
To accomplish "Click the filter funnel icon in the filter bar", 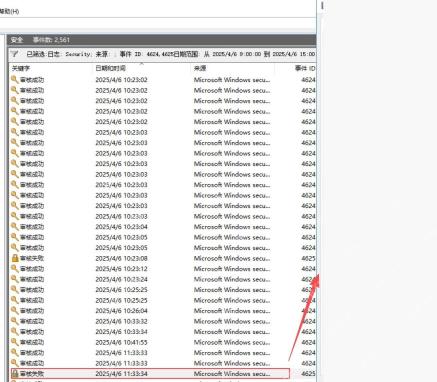I will click(14, 54).
